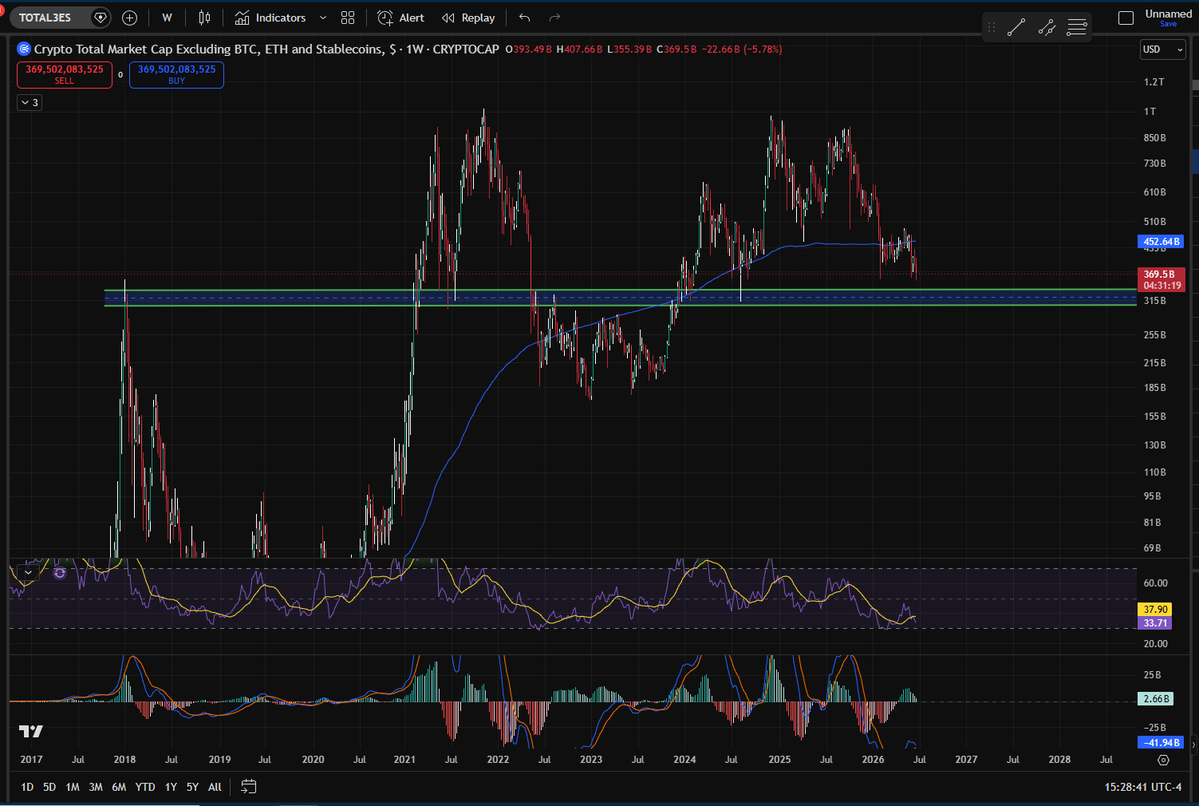Click the 2.66B MACD histogram value label
This screenshot has width=1199, height=806.
coord(1156,699)
